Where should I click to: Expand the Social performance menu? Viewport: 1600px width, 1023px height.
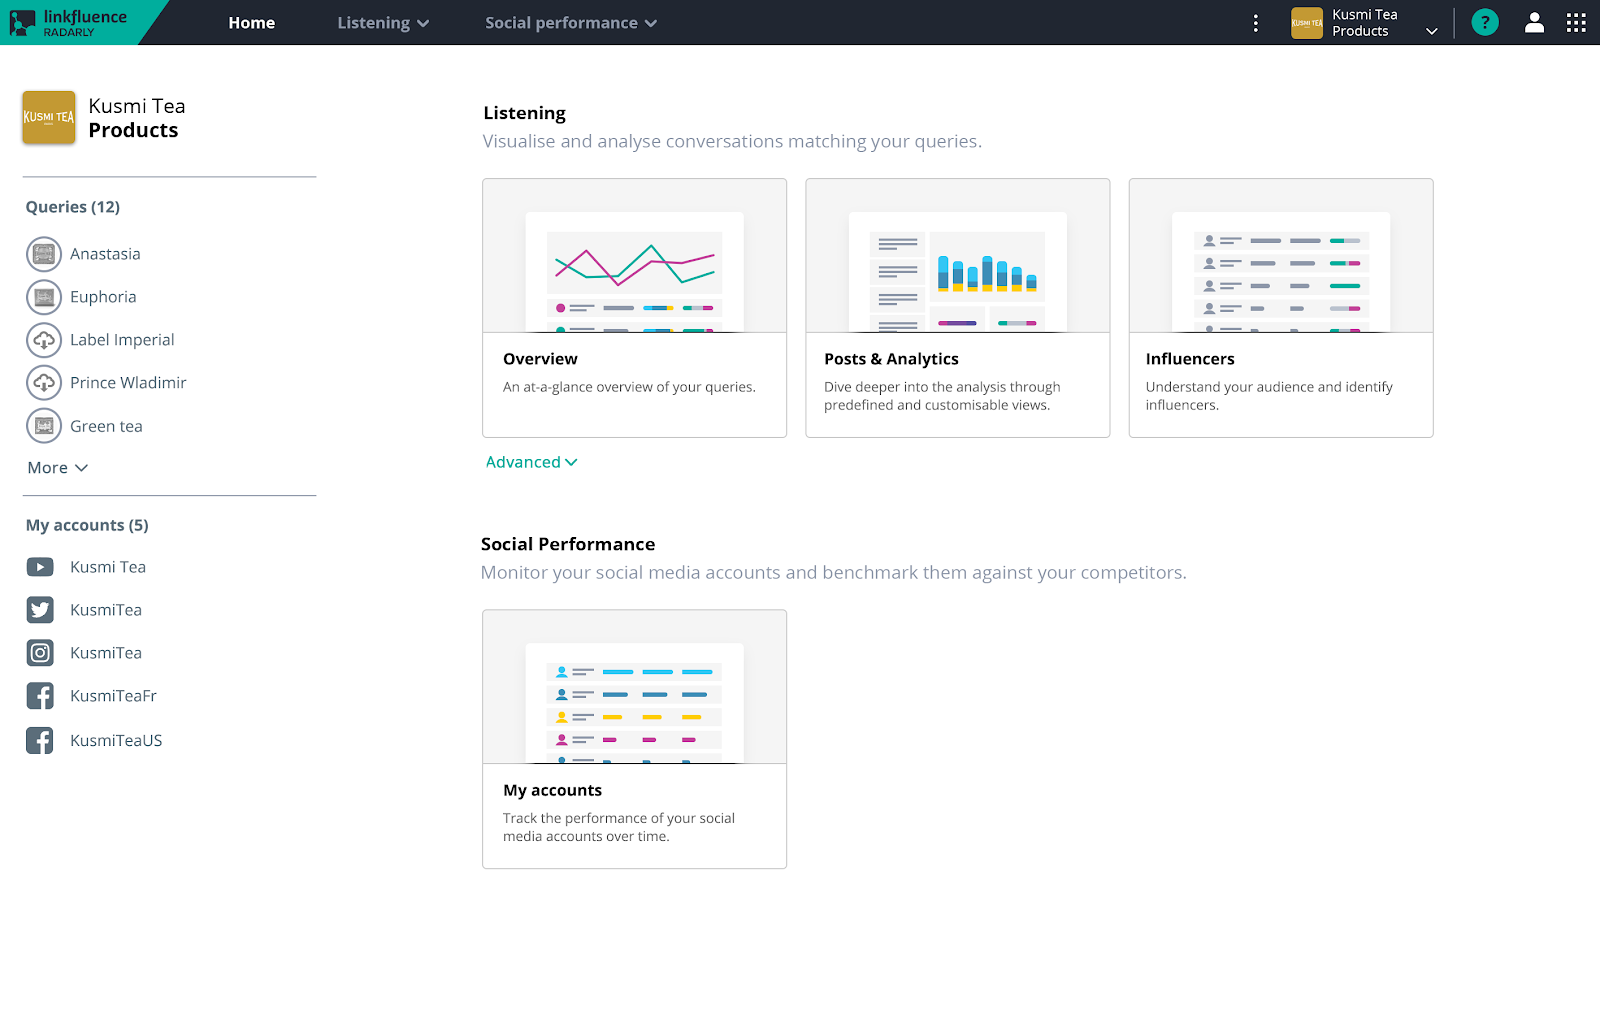[571, 23]
